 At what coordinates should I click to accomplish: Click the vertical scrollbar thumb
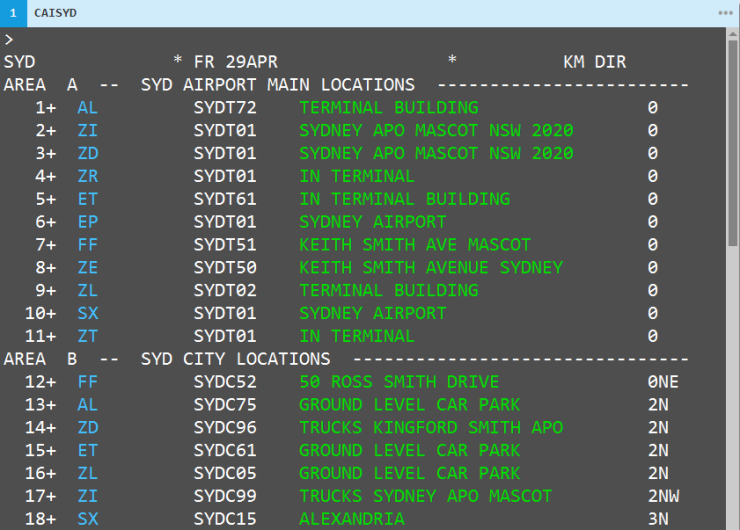pyautogui.click(x=732, y=143)
